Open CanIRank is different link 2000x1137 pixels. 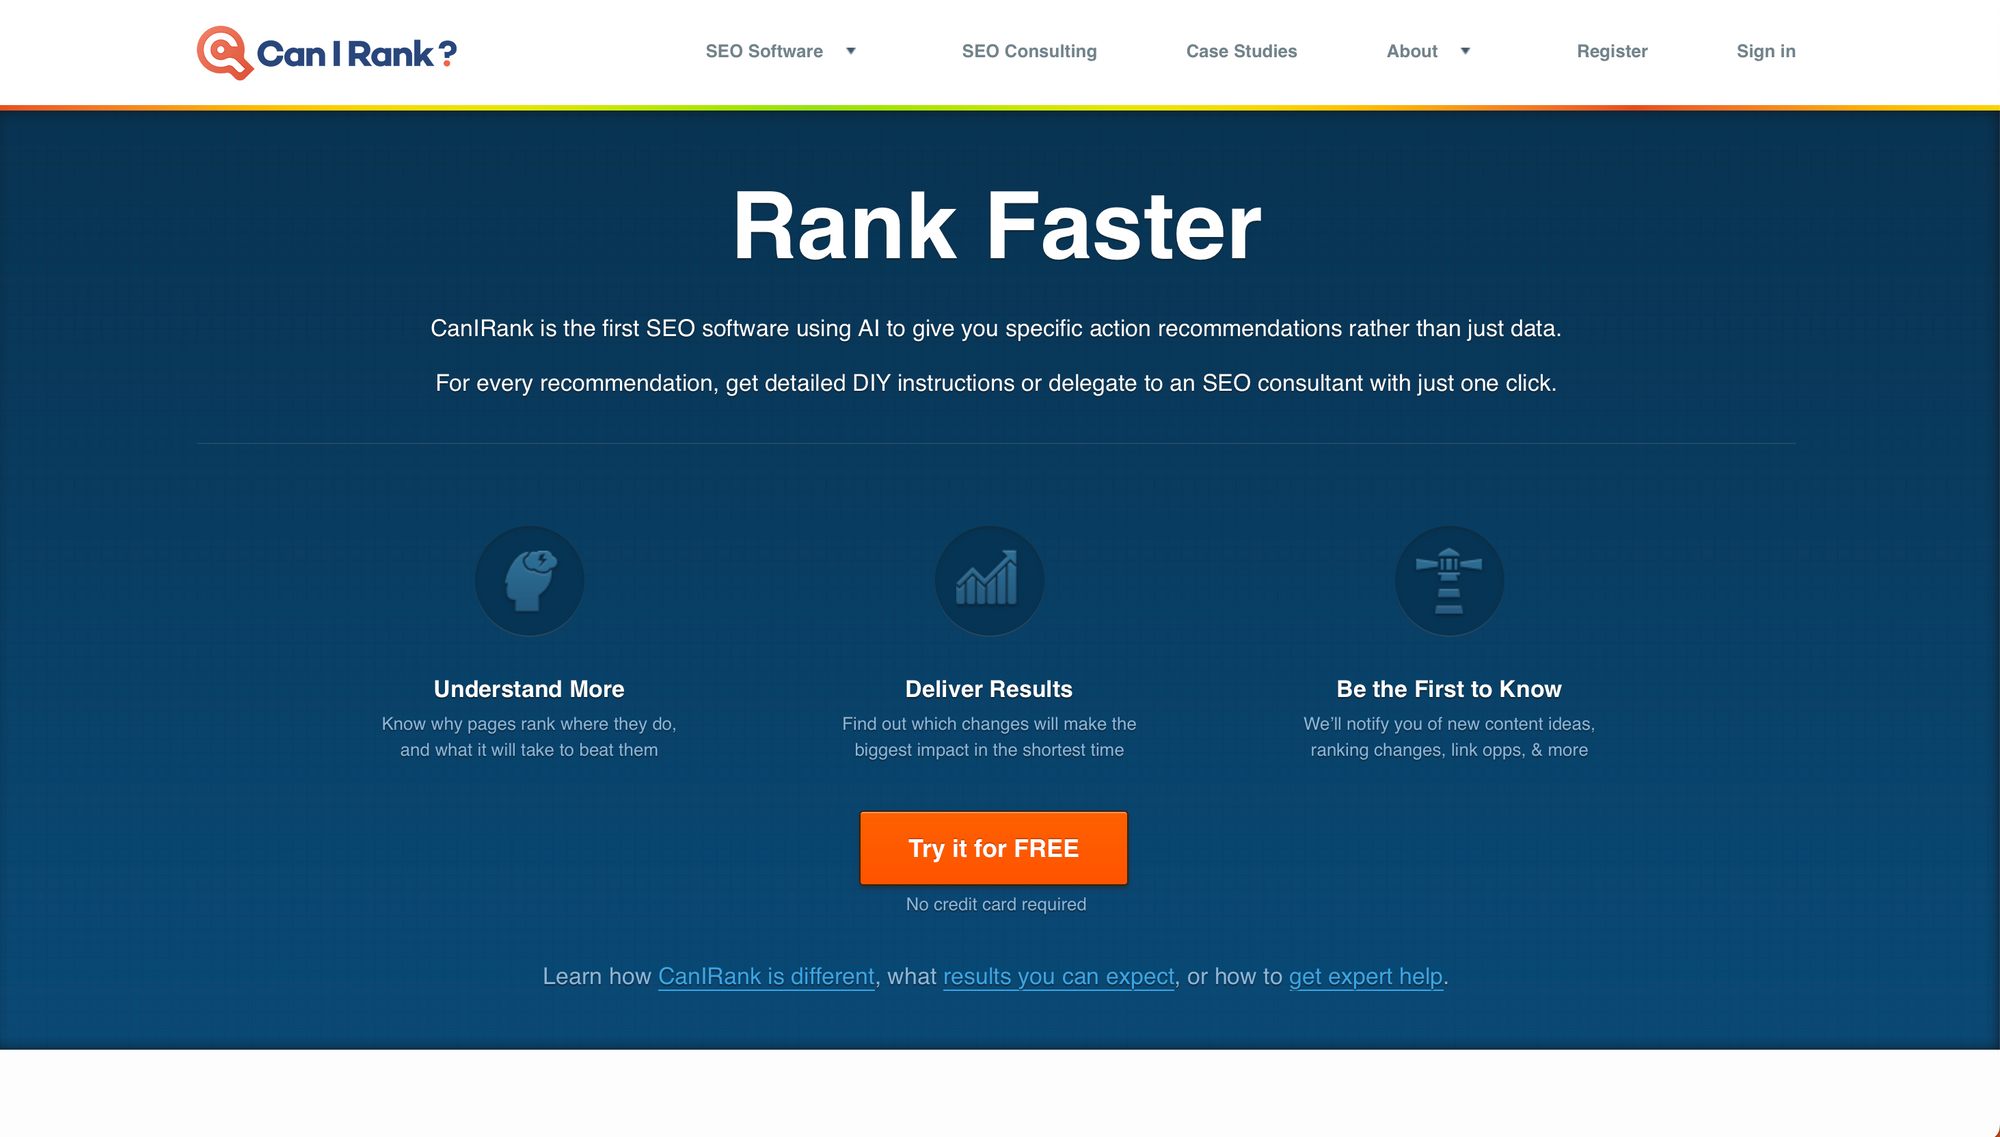(x=766, y=978)
